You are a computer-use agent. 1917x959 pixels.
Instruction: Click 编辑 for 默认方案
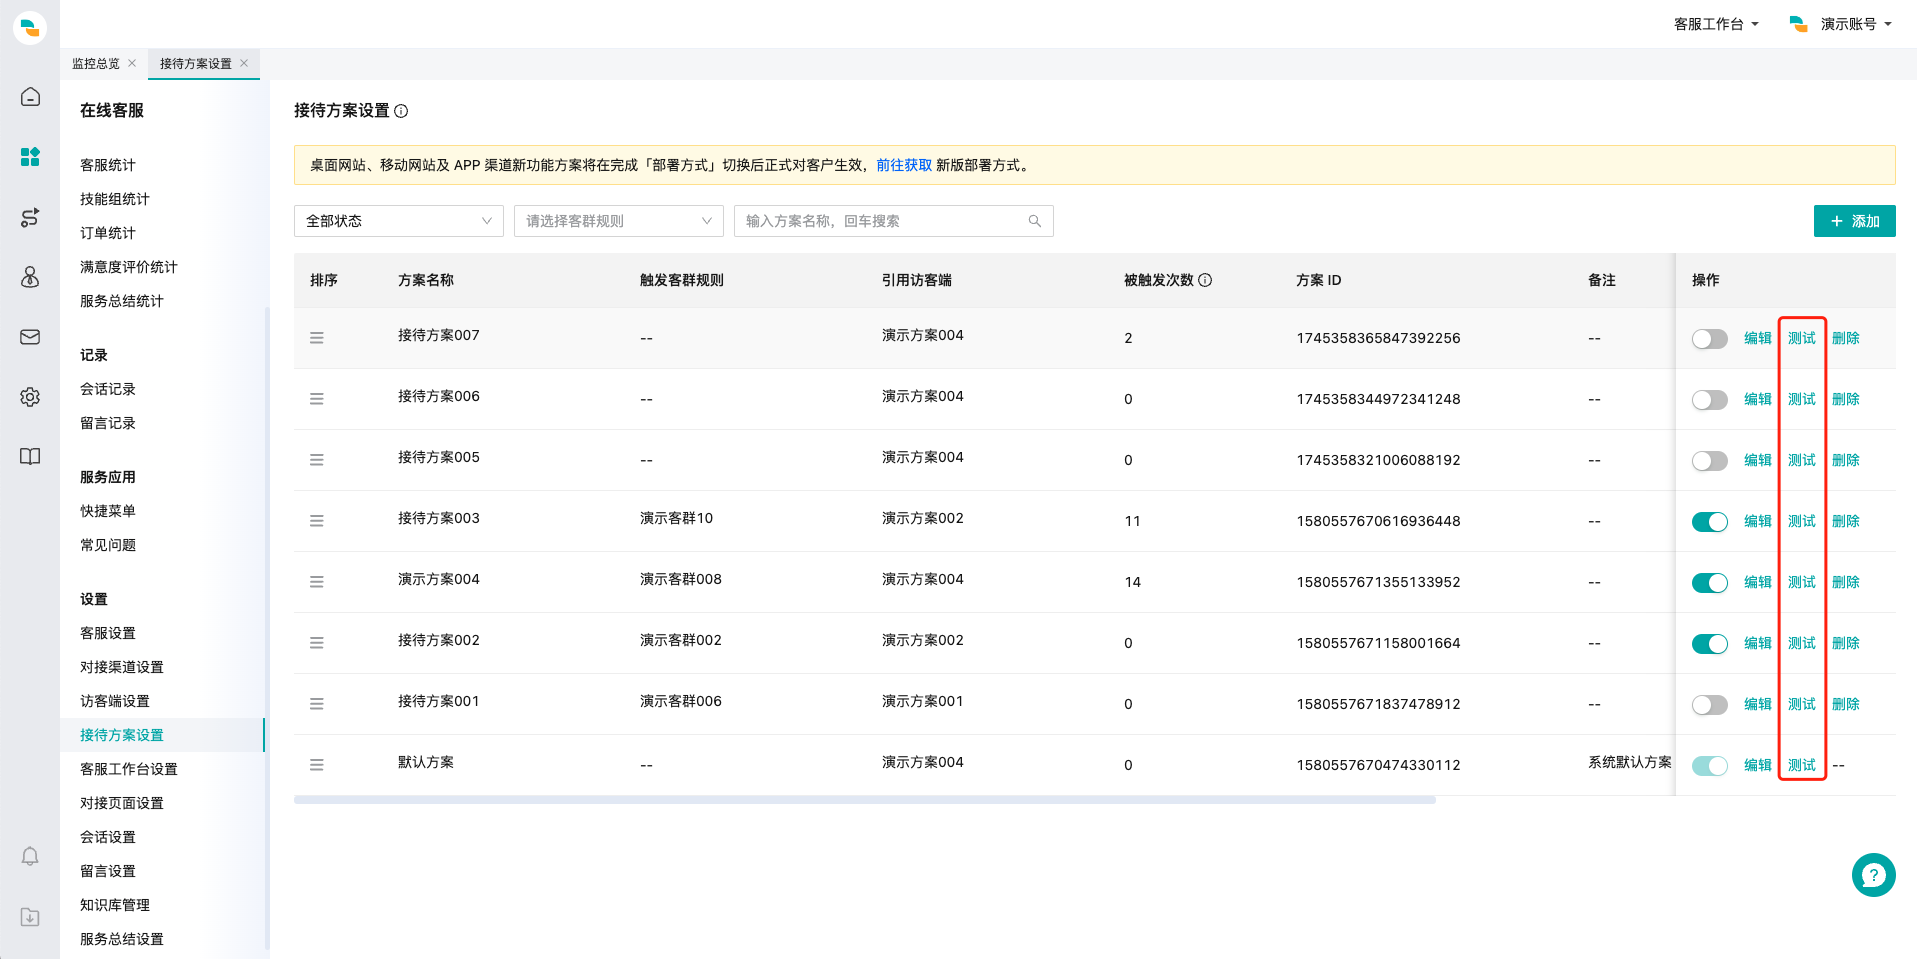click(x=1757, y=765)
